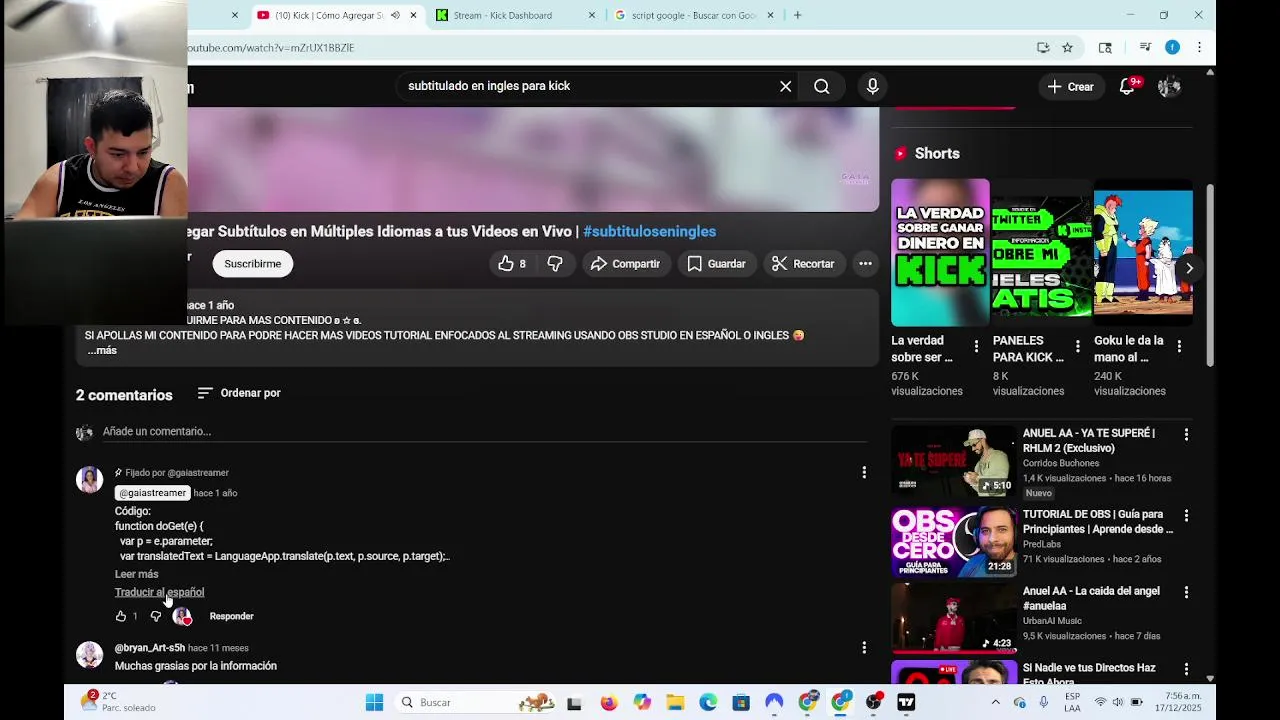
Task: Like the video with thumbs up
Action: tap(512, 264)
